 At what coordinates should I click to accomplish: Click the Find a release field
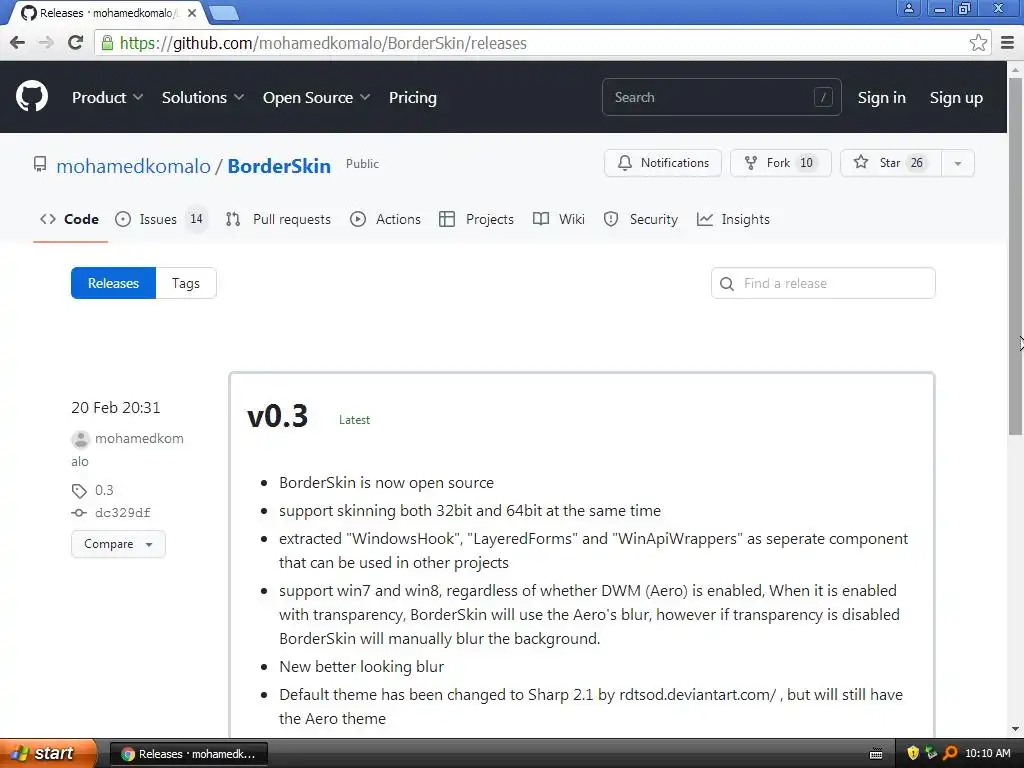(823, 283)
